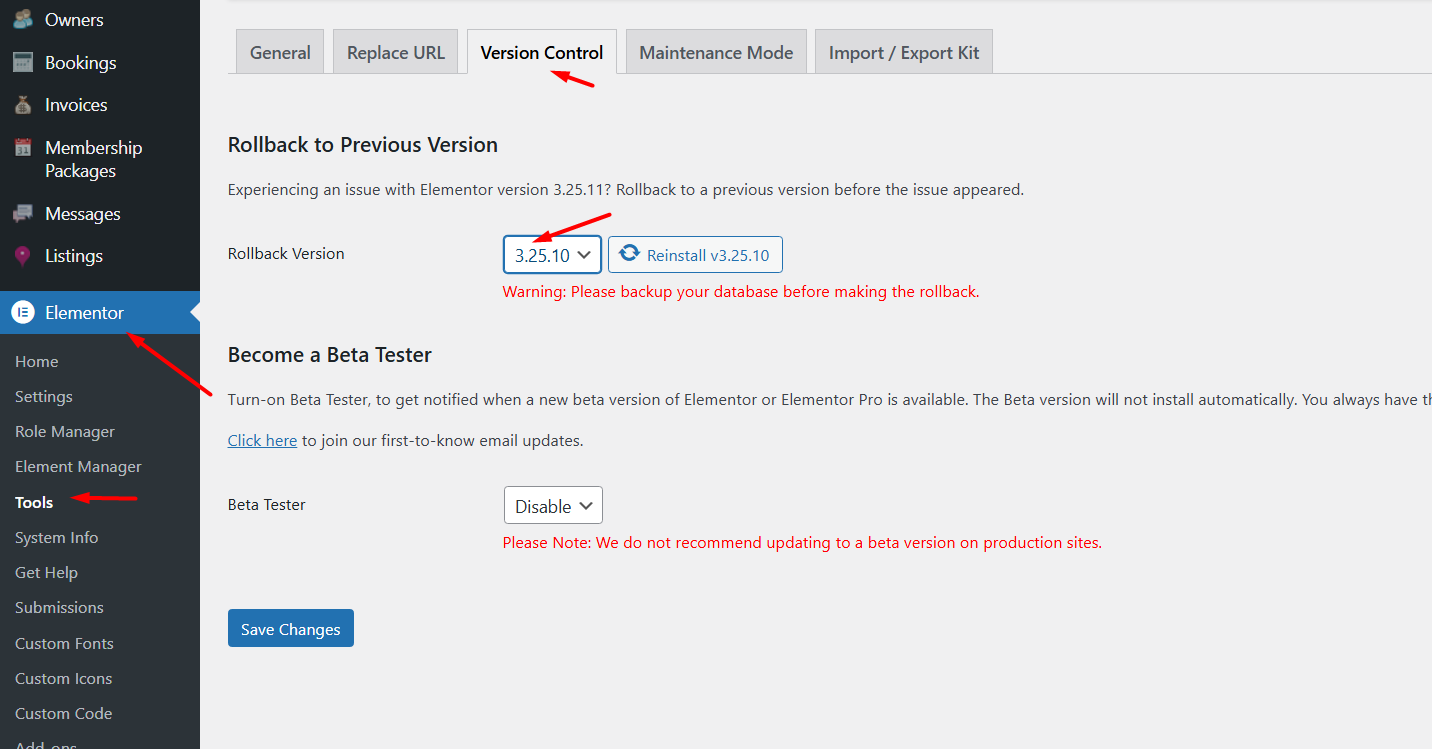Click 'Rollback to Previous Version' heading
Image resolution: width=1432 pixels, height=749 pixels.
coord(363,145)
